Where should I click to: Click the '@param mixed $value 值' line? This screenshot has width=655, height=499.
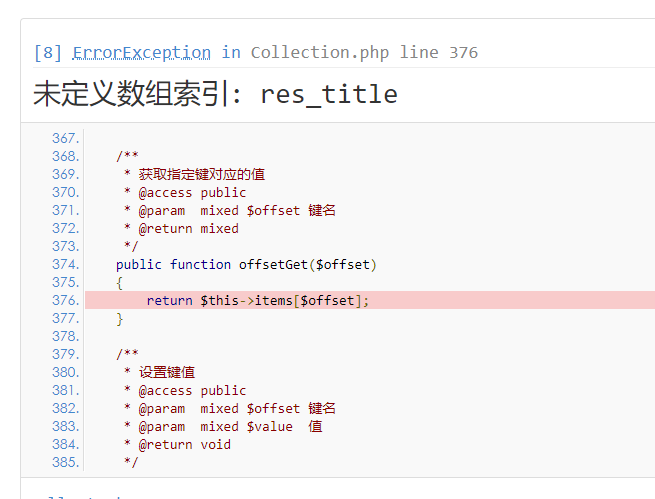coord(230,426)
